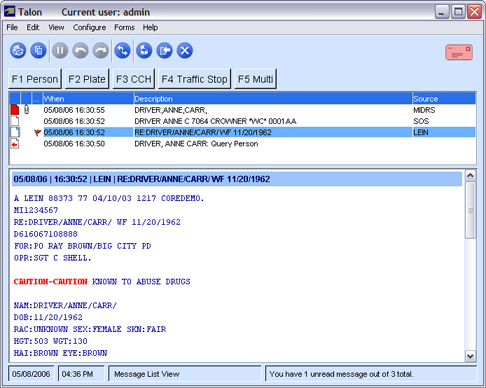Screen dimensions: 486x388
Task: Click the message detail scroll down arrow
Action: click(470, 356)
